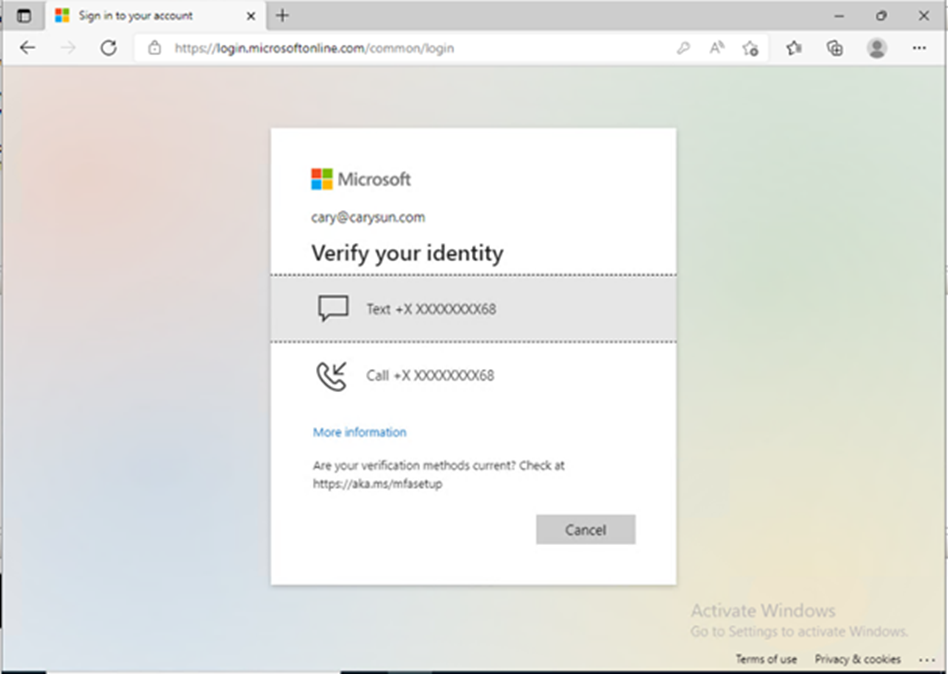Click the Read aloud icon

[716, 48]
